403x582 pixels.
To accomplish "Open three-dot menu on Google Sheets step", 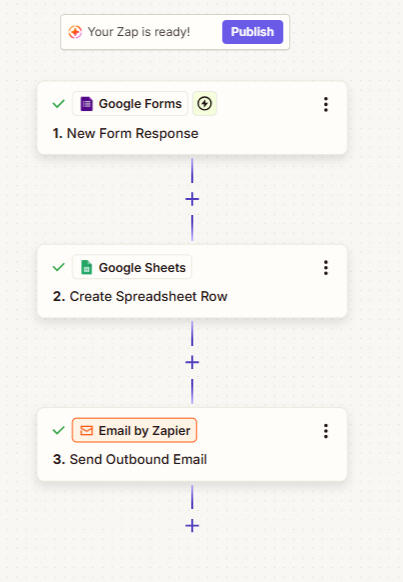I will tap(326, 267).
